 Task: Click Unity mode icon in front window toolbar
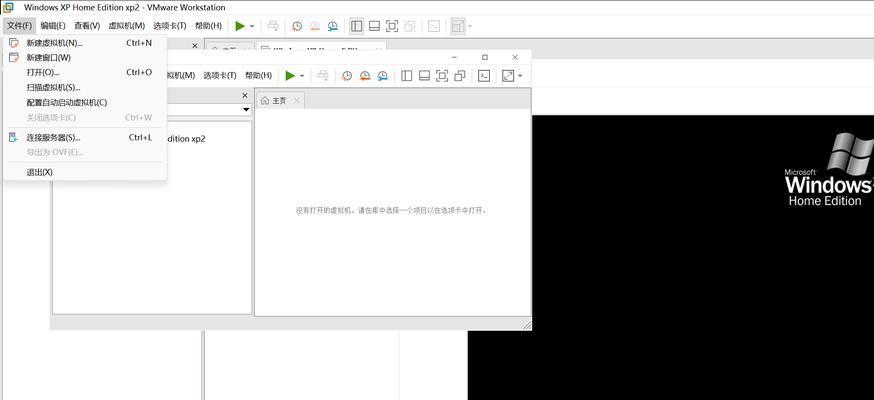460,75
